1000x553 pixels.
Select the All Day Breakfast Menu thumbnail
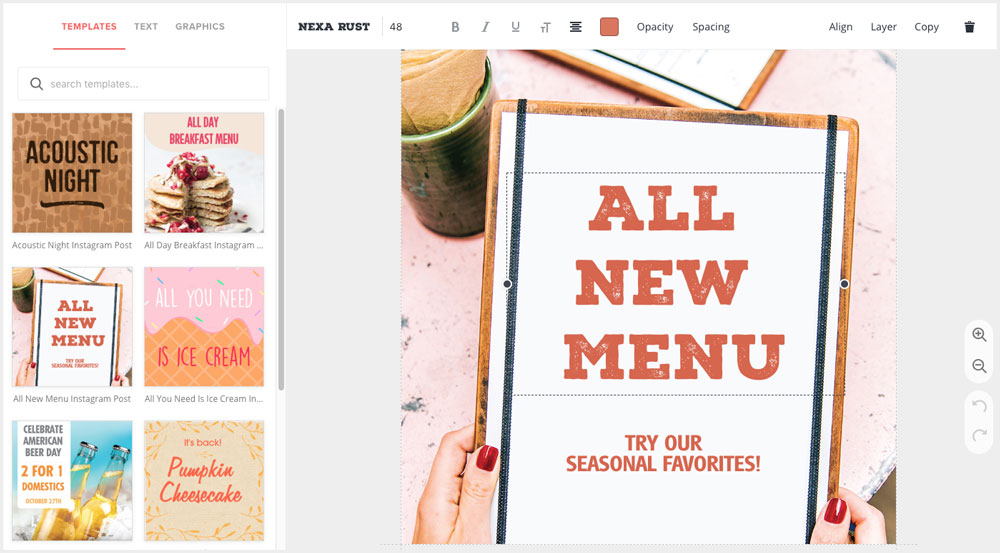tap(204, 173)
